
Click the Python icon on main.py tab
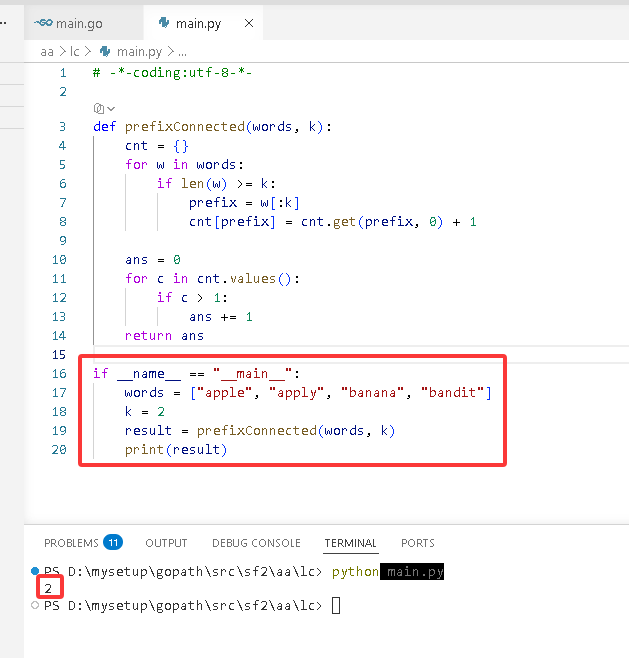click(x=164, y=23)
